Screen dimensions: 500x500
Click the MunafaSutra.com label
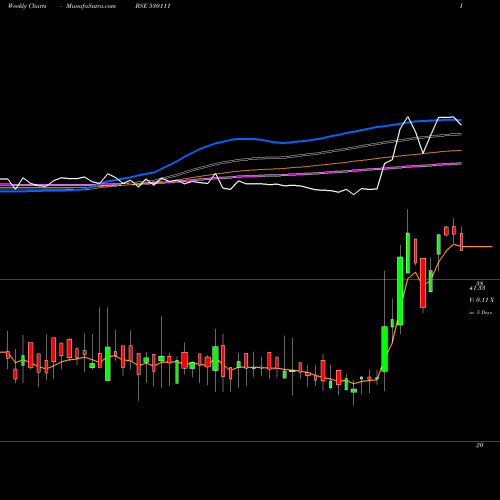[91, 6]
